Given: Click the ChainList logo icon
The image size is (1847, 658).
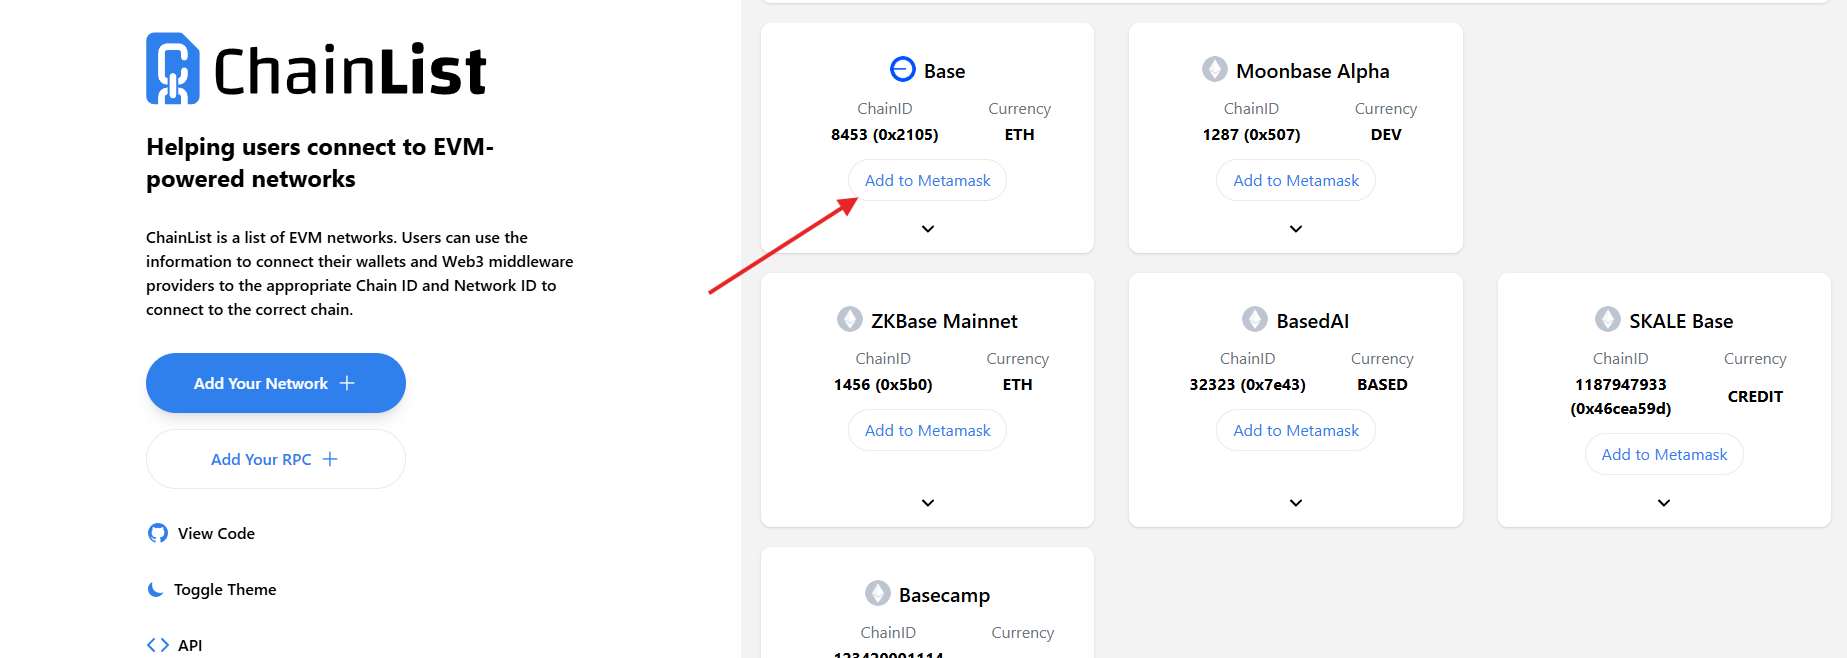Looking at the screenshot, I should (173, 69).
